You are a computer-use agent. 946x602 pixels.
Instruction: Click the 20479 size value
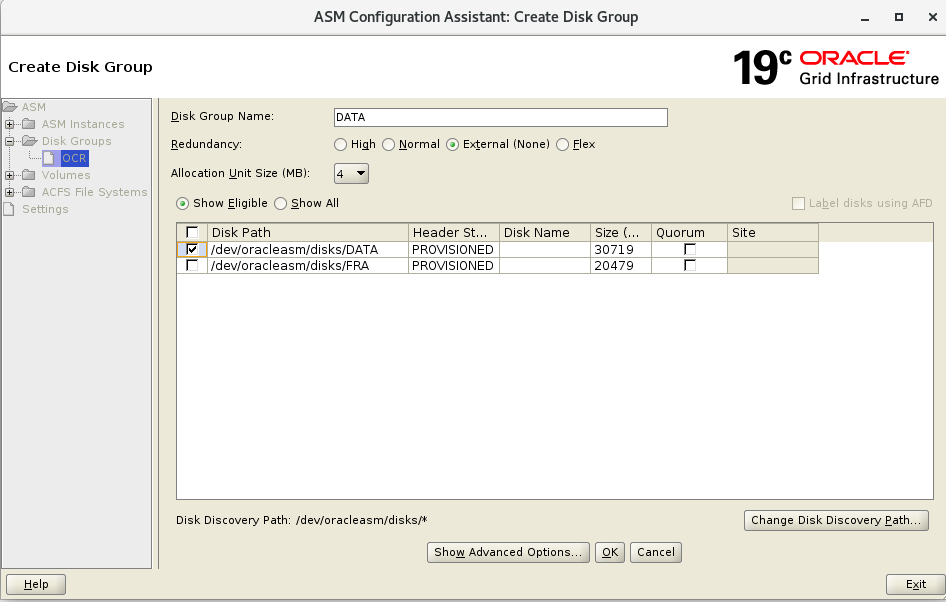(x=614, y=266)
